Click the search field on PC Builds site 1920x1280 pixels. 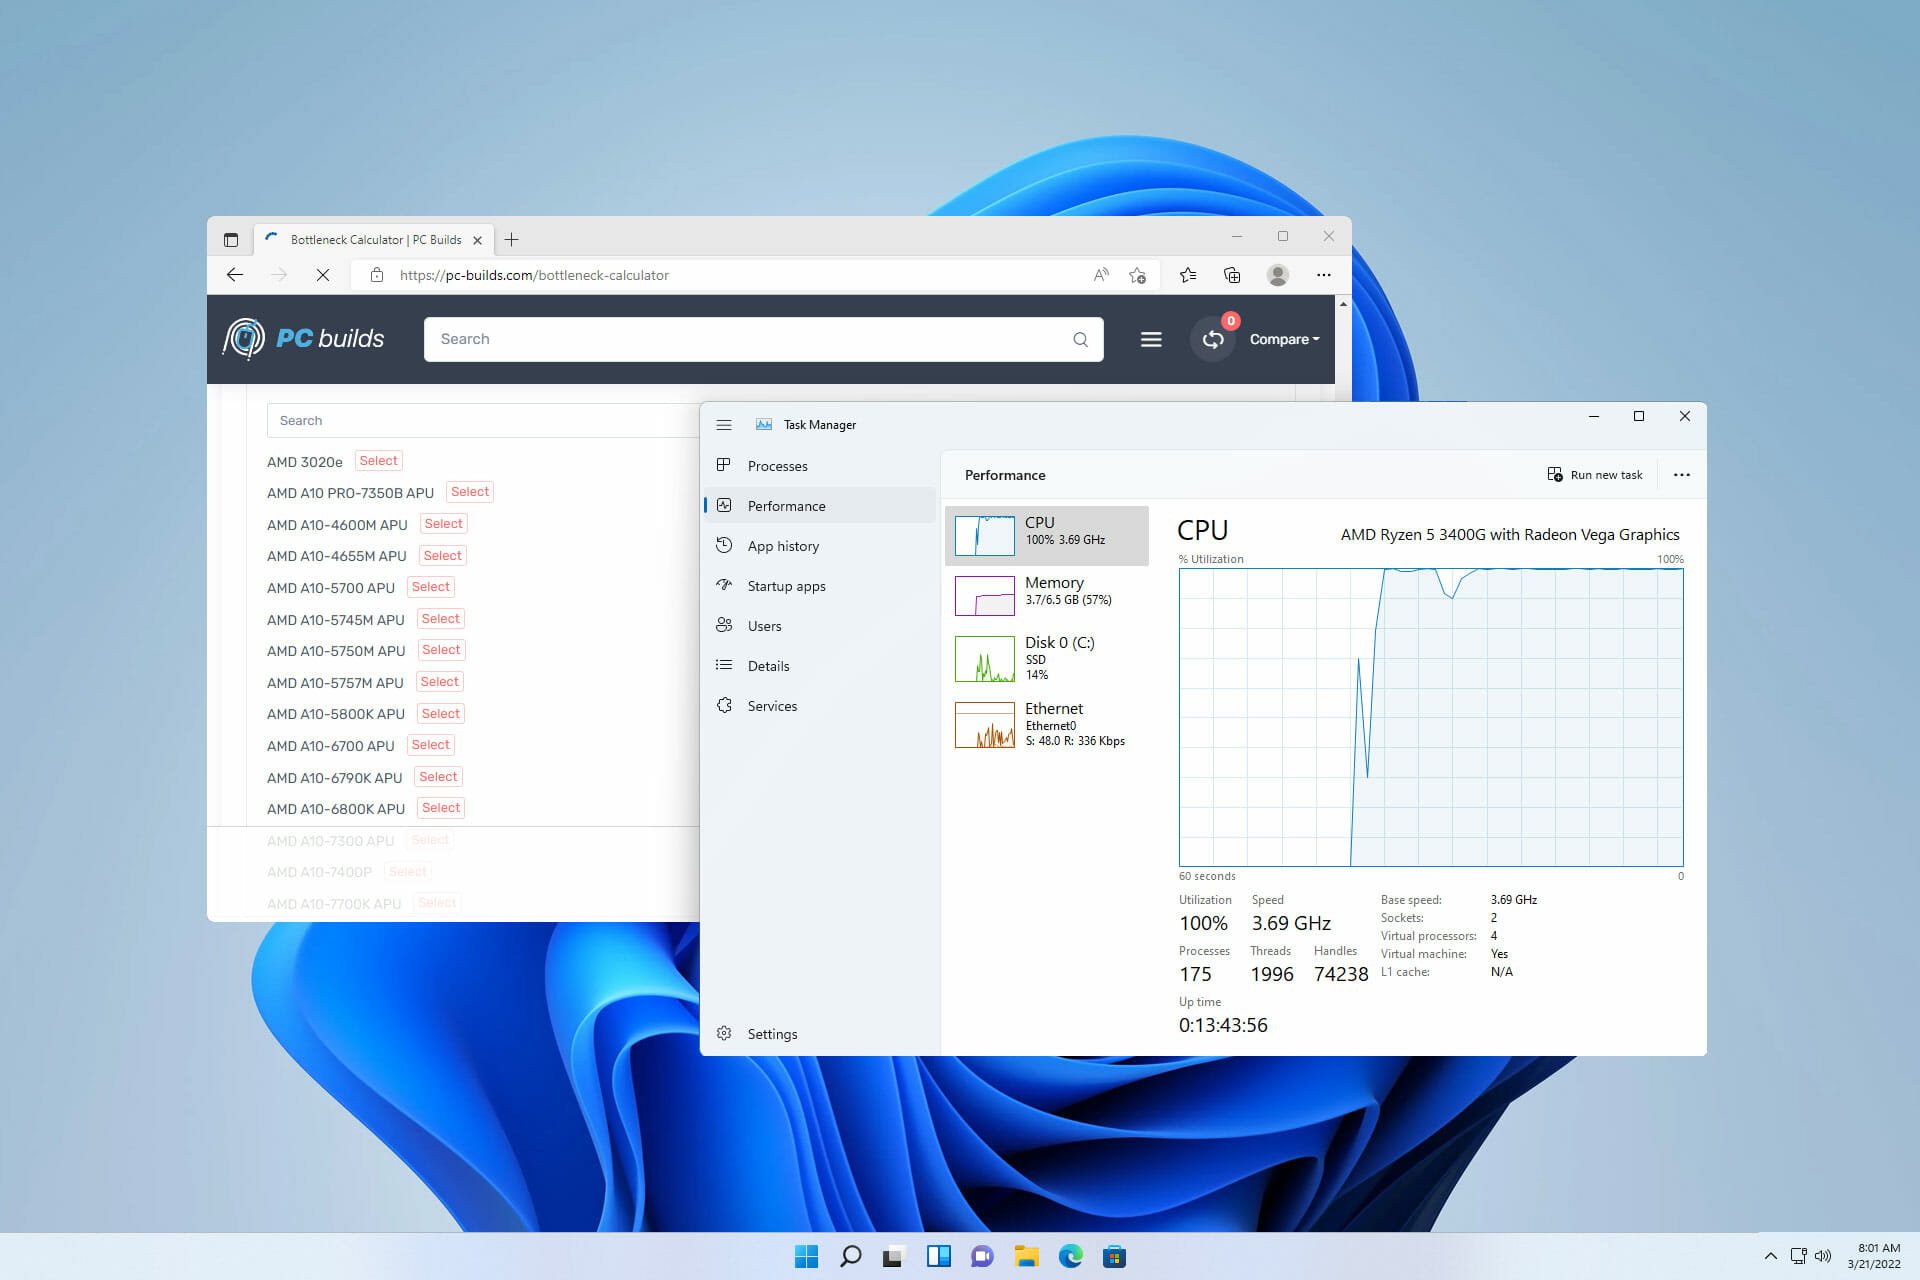(764, 339)
